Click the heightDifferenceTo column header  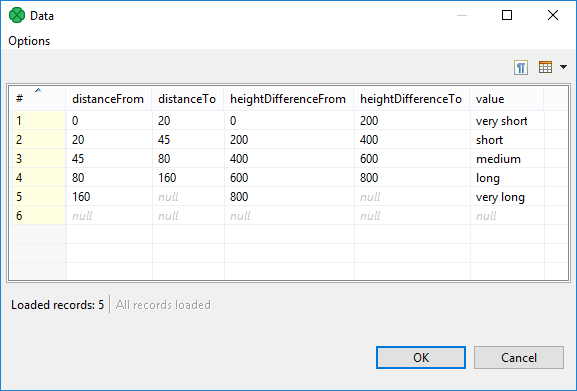[412, 99]
